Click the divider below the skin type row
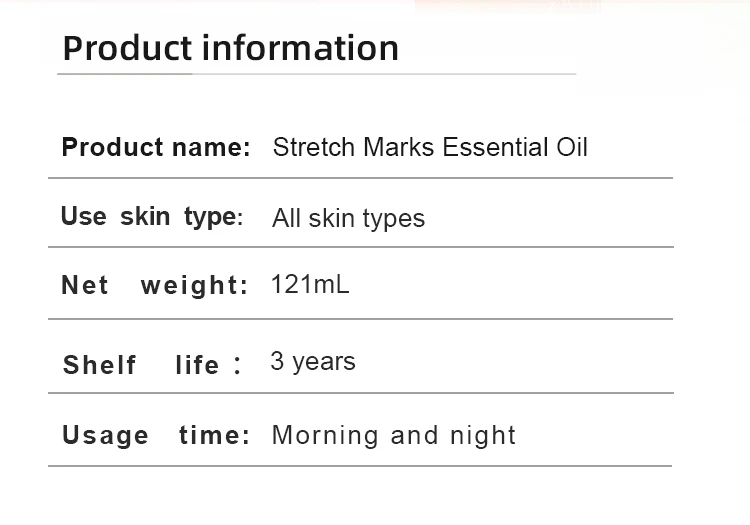 point(360,246)
